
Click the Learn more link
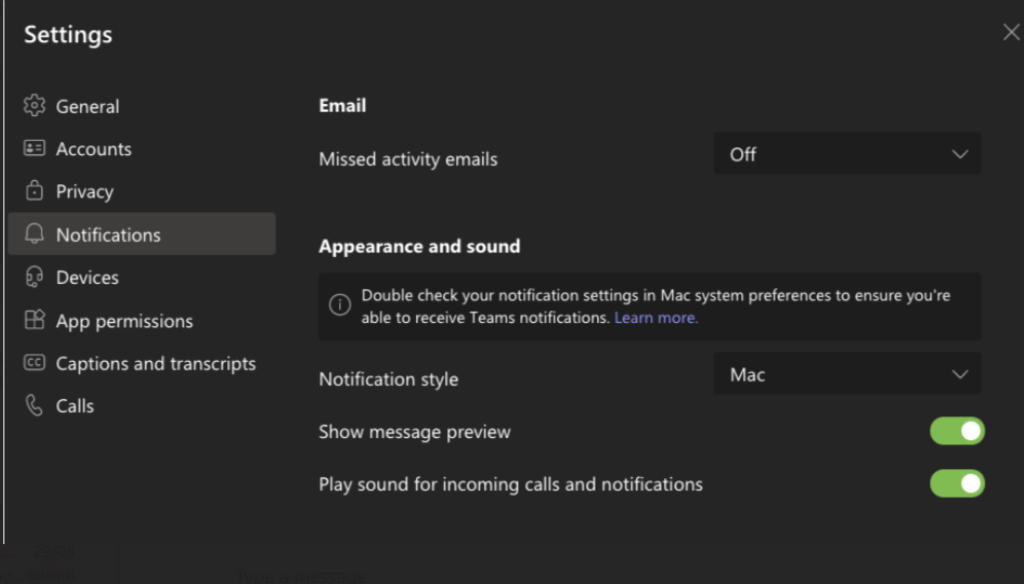655,317
